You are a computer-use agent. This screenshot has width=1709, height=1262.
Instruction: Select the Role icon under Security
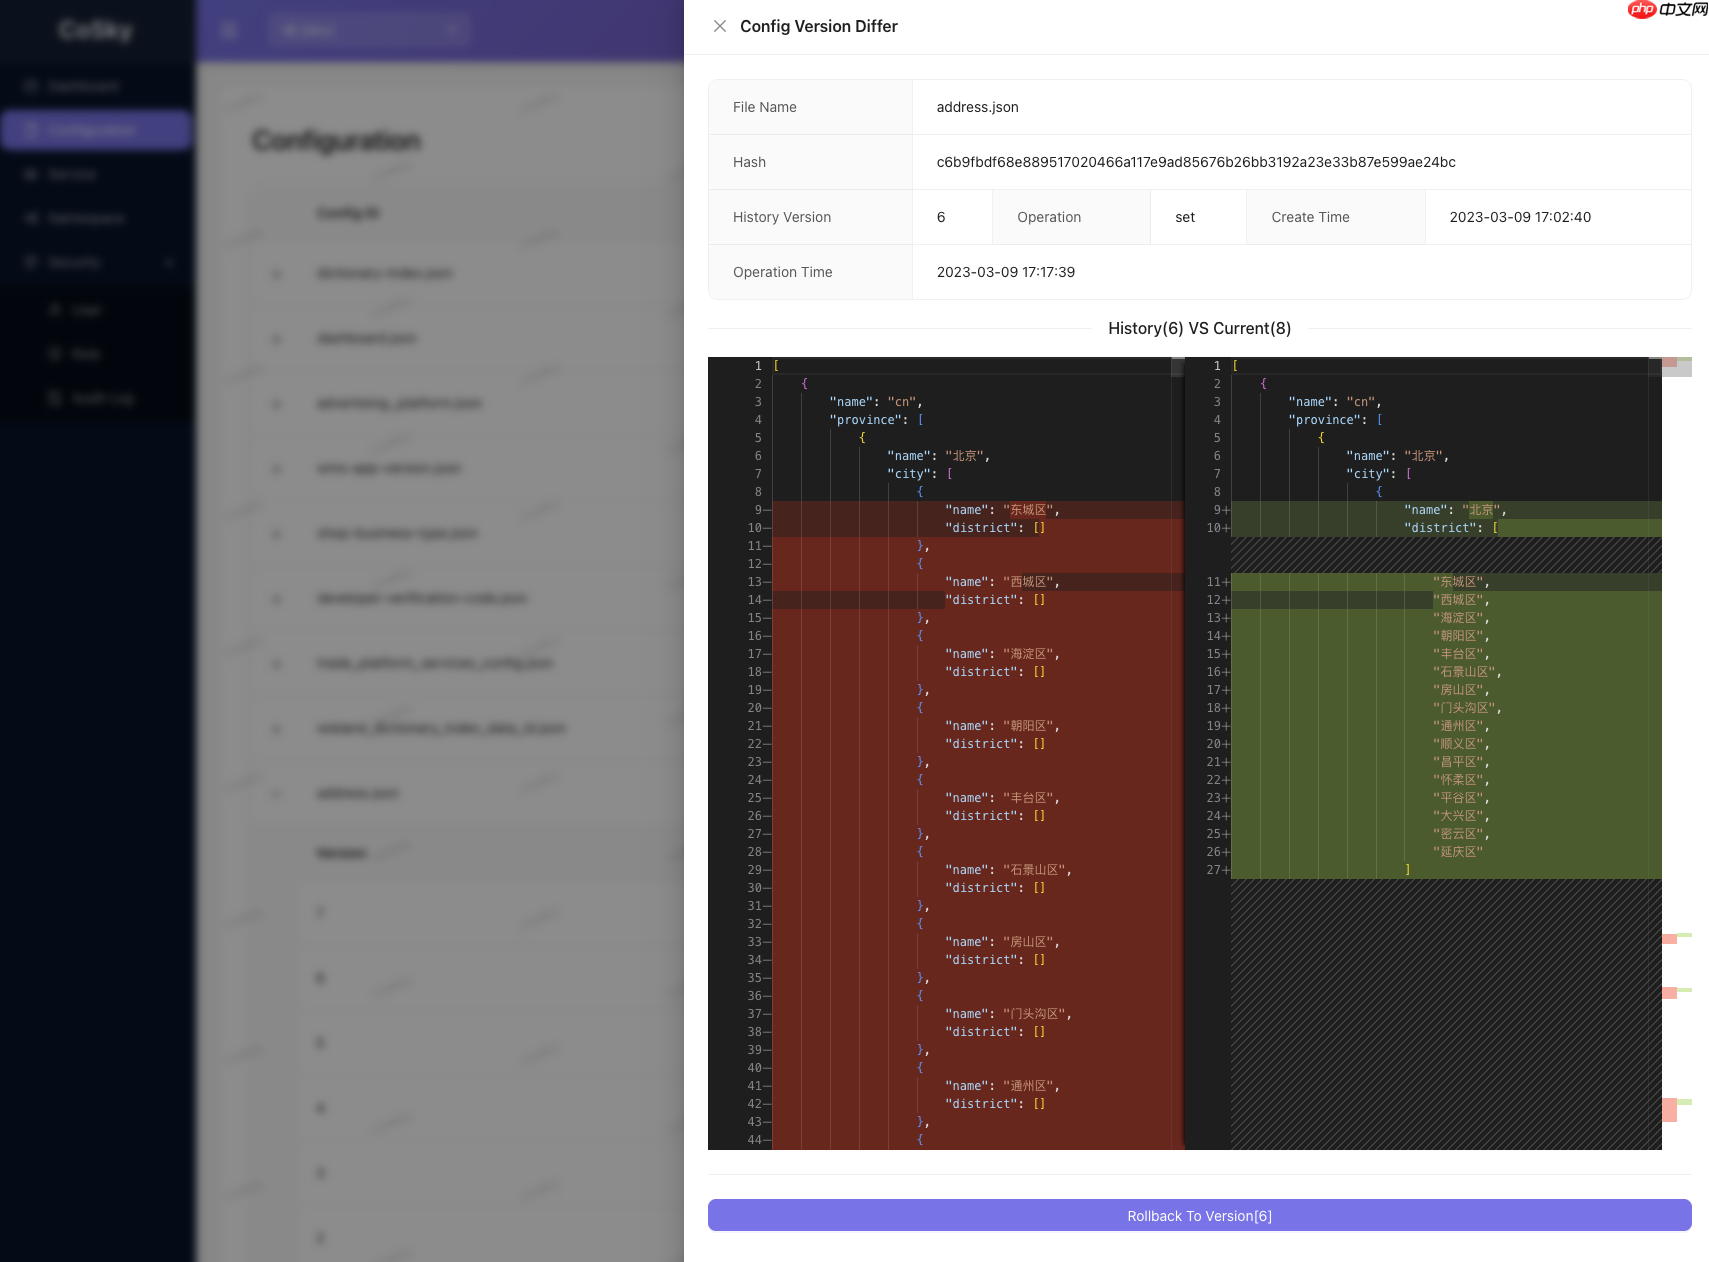point(54,353)
